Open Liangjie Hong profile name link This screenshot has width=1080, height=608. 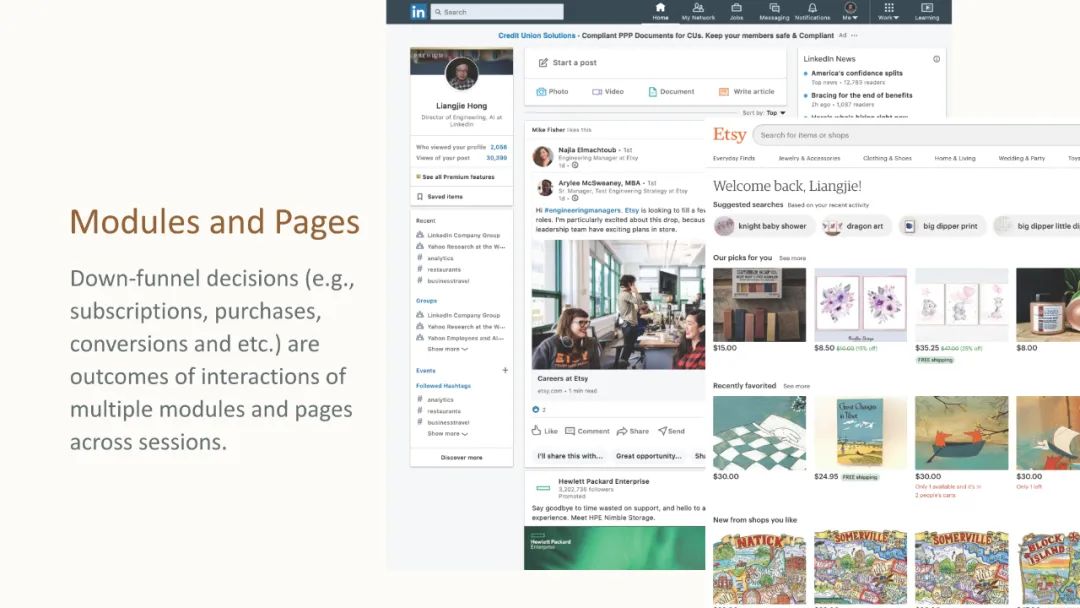[461, 106]
